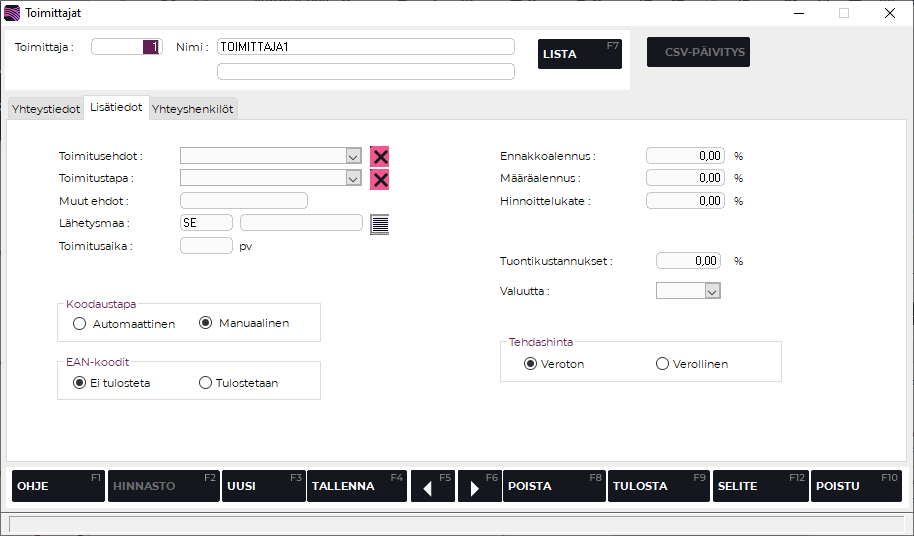Click the Toimitusaika days input field
This screenshot has width=914, height=536.
click(x=206, y=245)
